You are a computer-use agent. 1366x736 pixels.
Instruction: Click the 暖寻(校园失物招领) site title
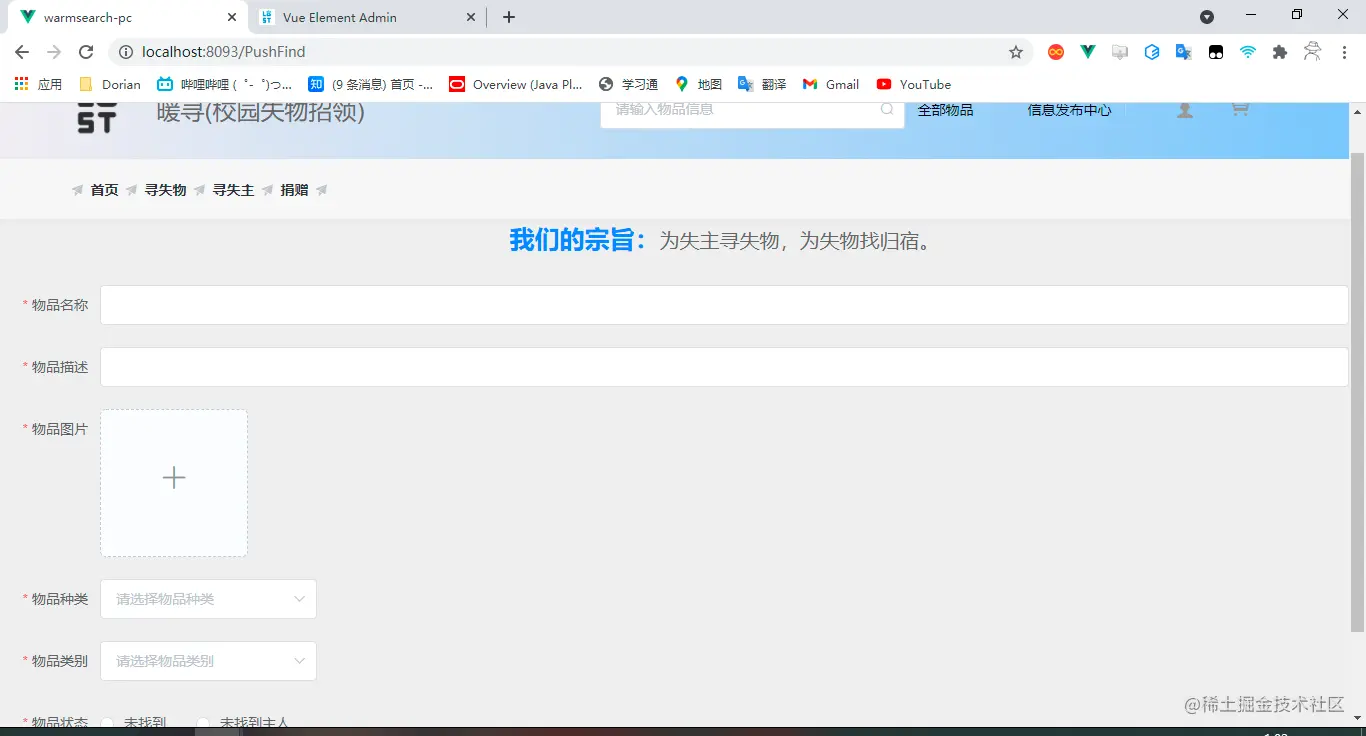tap(261, 112)
